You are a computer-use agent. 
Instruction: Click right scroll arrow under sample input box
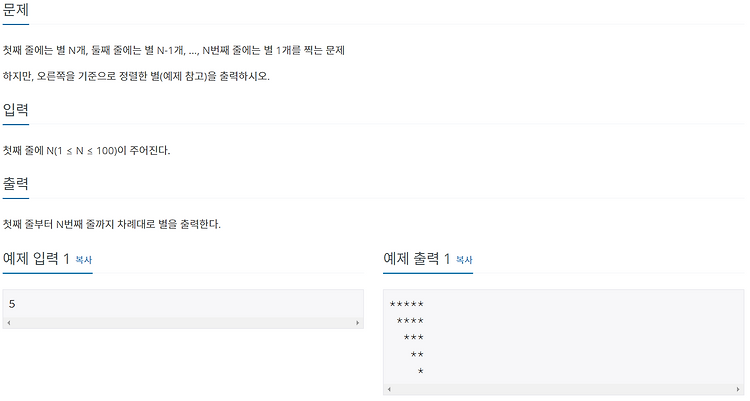357,323
